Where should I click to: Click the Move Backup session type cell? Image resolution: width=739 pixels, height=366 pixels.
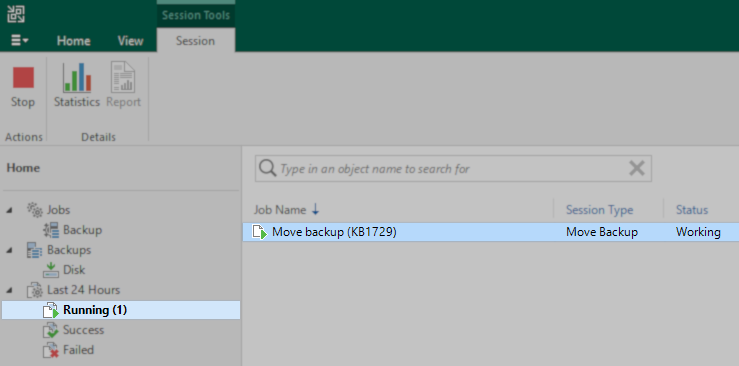tap(602, 232)
